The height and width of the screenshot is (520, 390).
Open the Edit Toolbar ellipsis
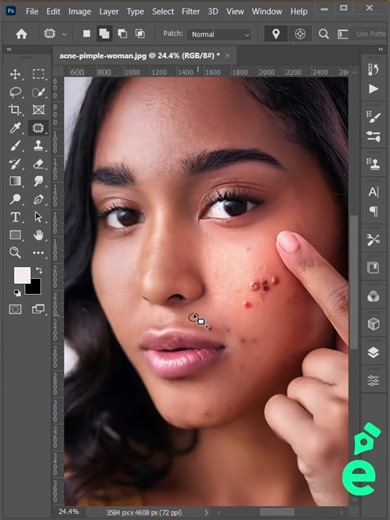point(38,253)
